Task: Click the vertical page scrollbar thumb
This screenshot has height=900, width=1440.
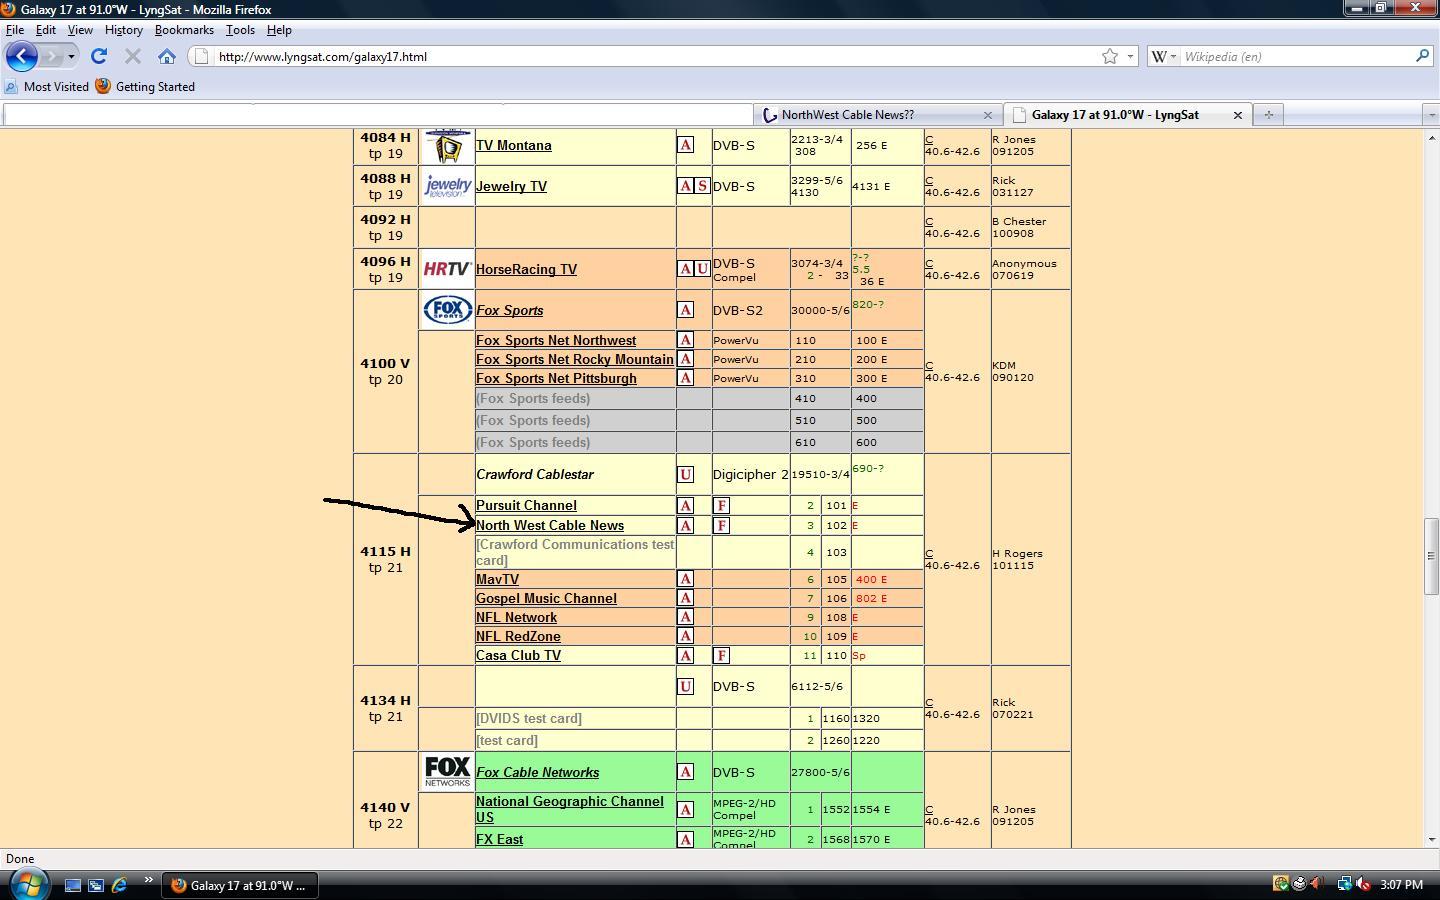Action: tap(1431, 556)
